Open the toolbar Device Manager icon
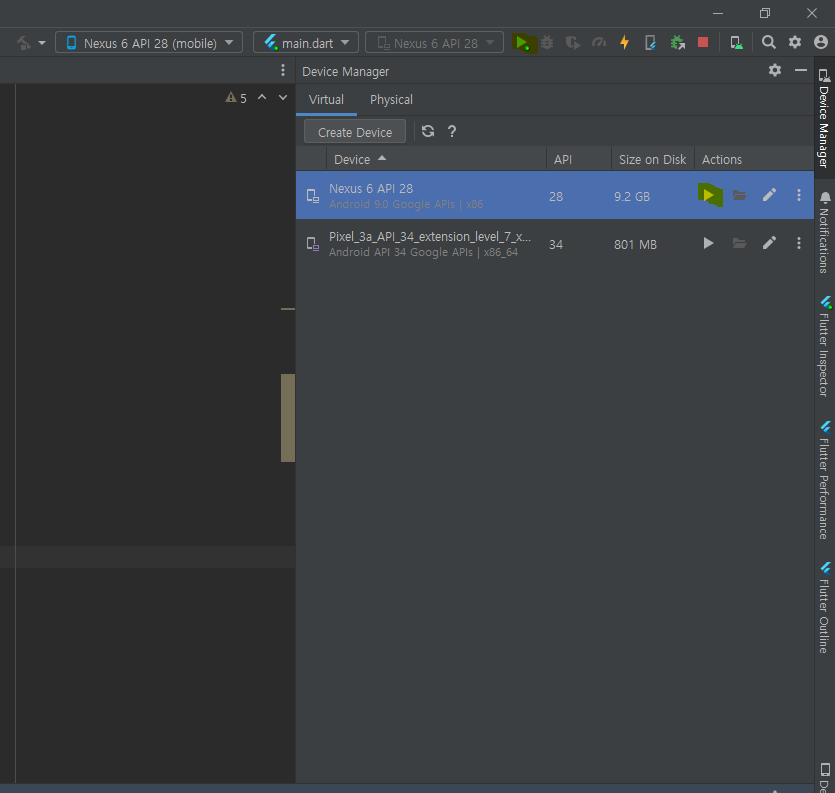This screenshot has height=793, width=835. click(x=736, y=43)
